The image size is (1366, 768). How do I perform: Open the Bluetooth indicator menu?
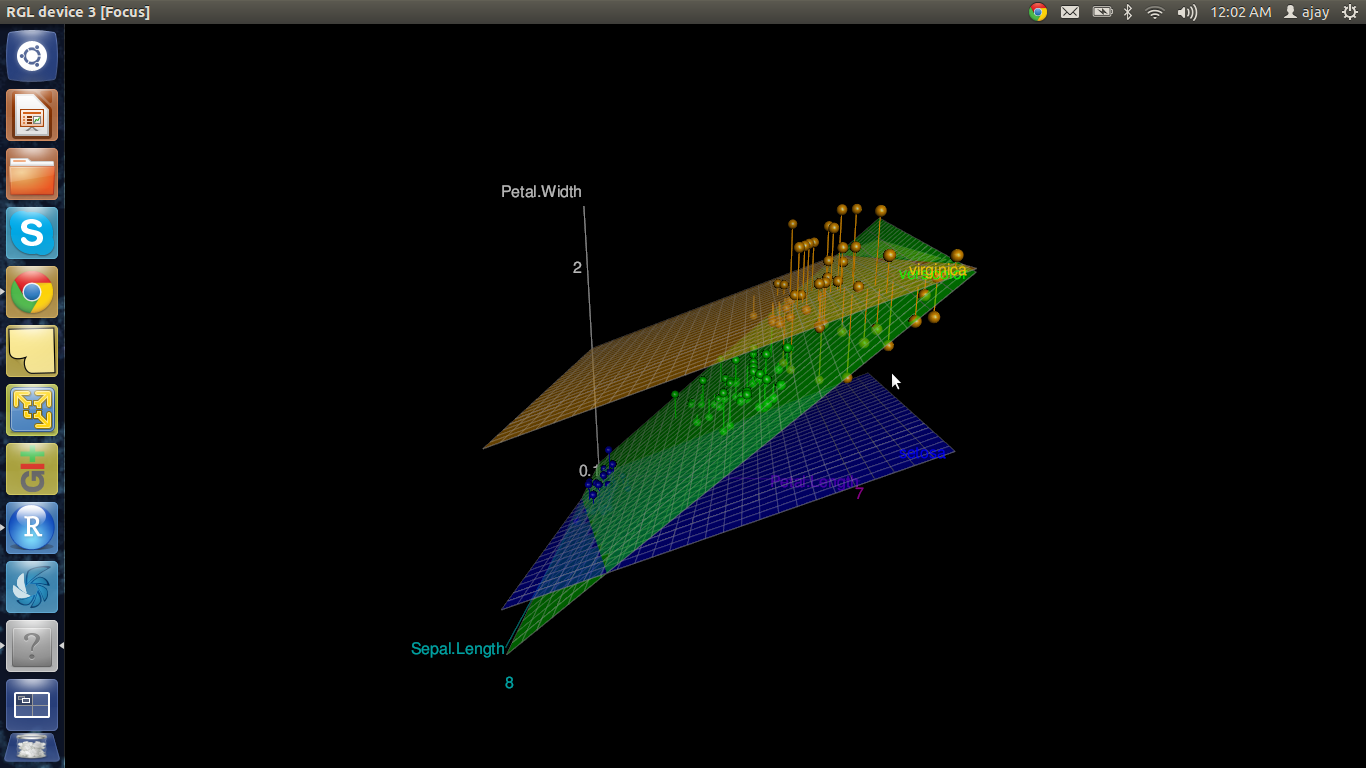click(1128, 12)
